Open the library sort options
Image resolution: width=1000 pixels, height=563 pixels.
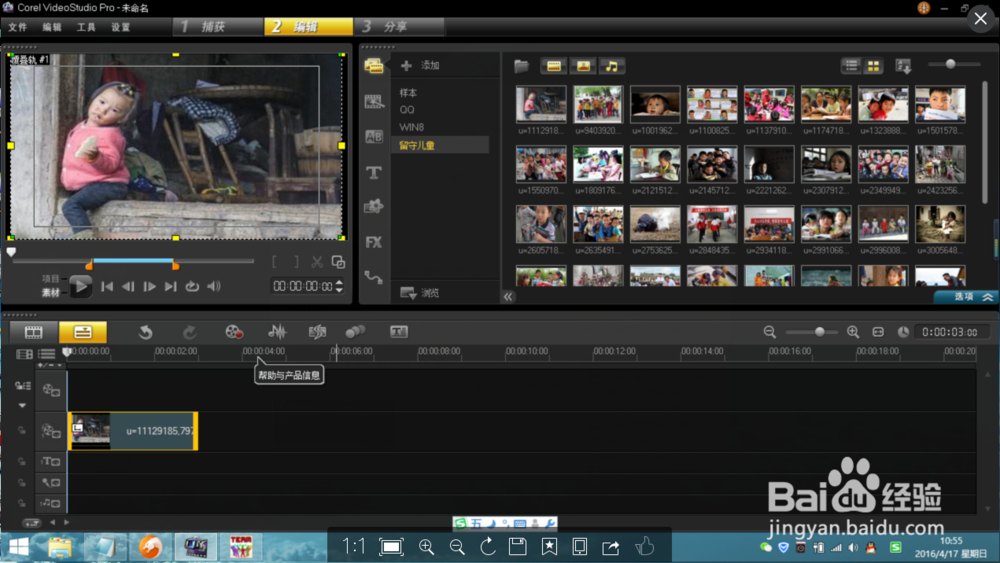click(903, 66)
